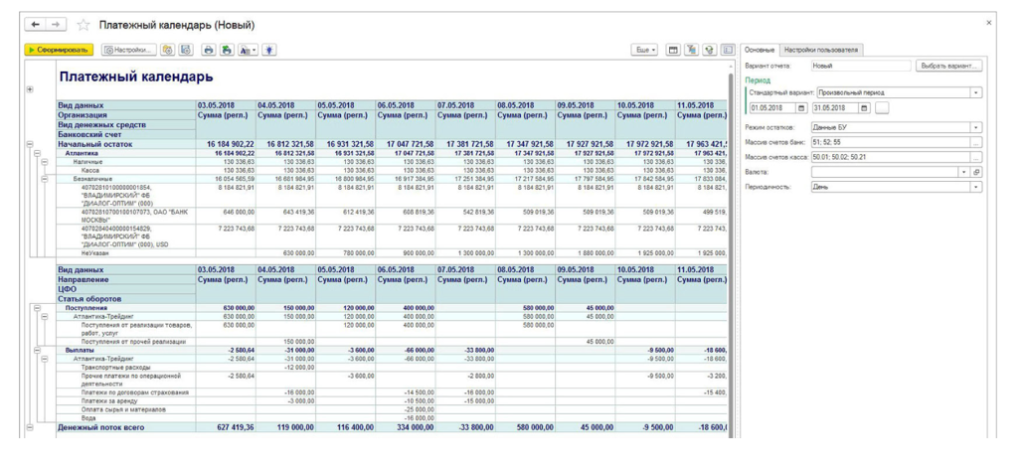1024x470 pixels.
Task: Toggle the settings side panel icon
Action: [x=728, y=50]
